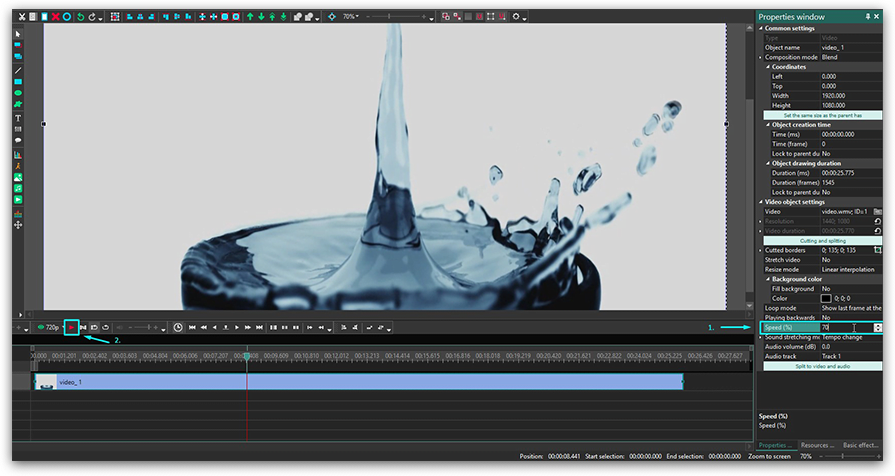Click Split to video and audio button
This screenshot has height=476, width=895.
823,366
